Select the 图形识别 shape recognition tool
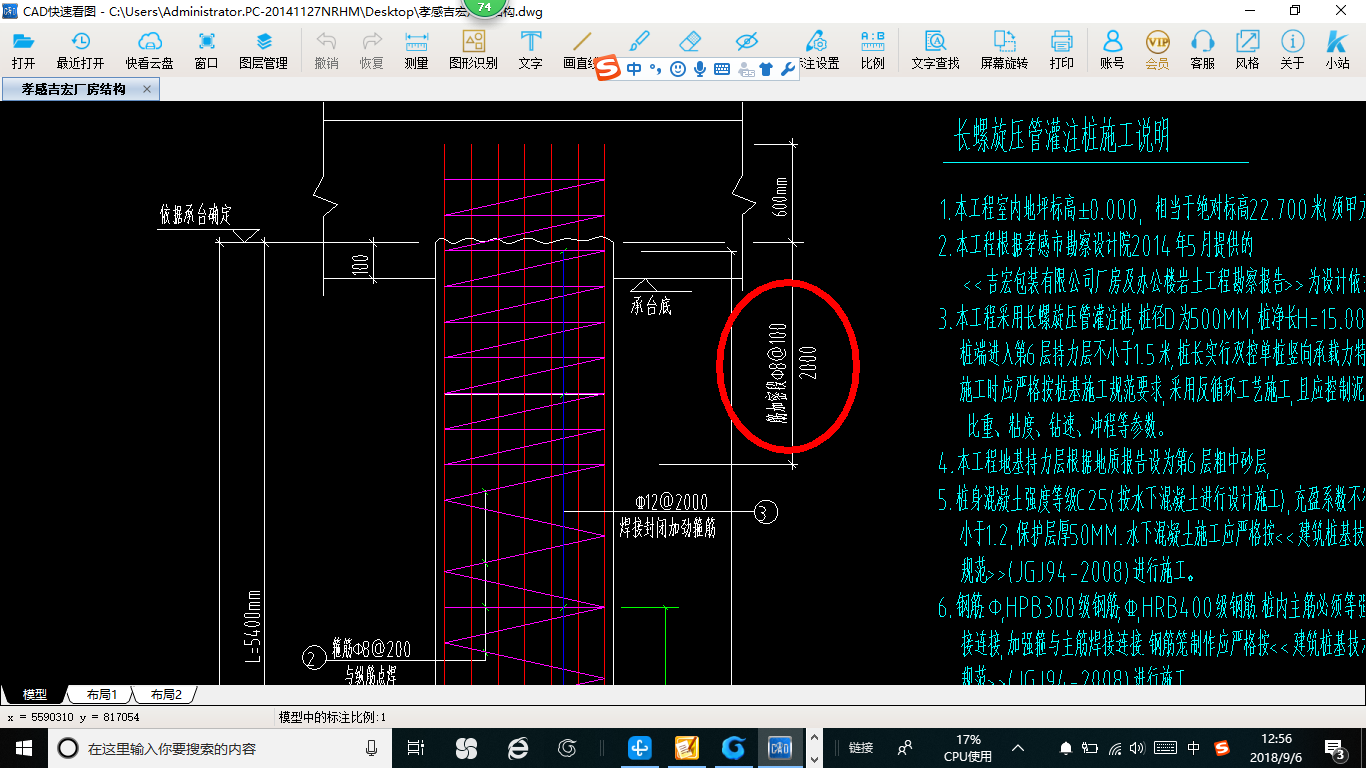1366x768 pixels. pyautogui.click(x=473, y=49)
